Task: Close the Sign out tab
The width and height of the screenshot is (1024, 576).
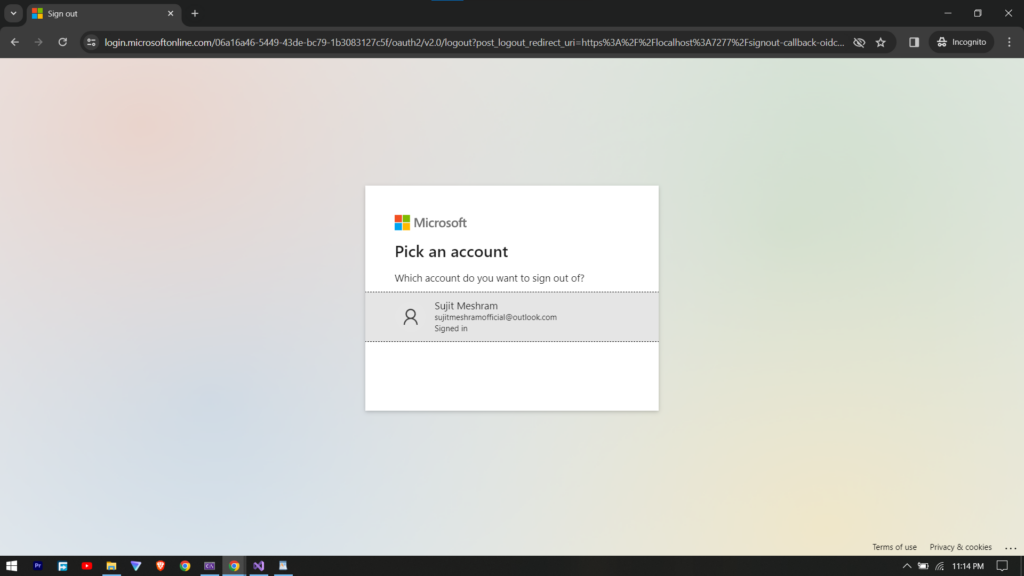Action: (170, 13)
